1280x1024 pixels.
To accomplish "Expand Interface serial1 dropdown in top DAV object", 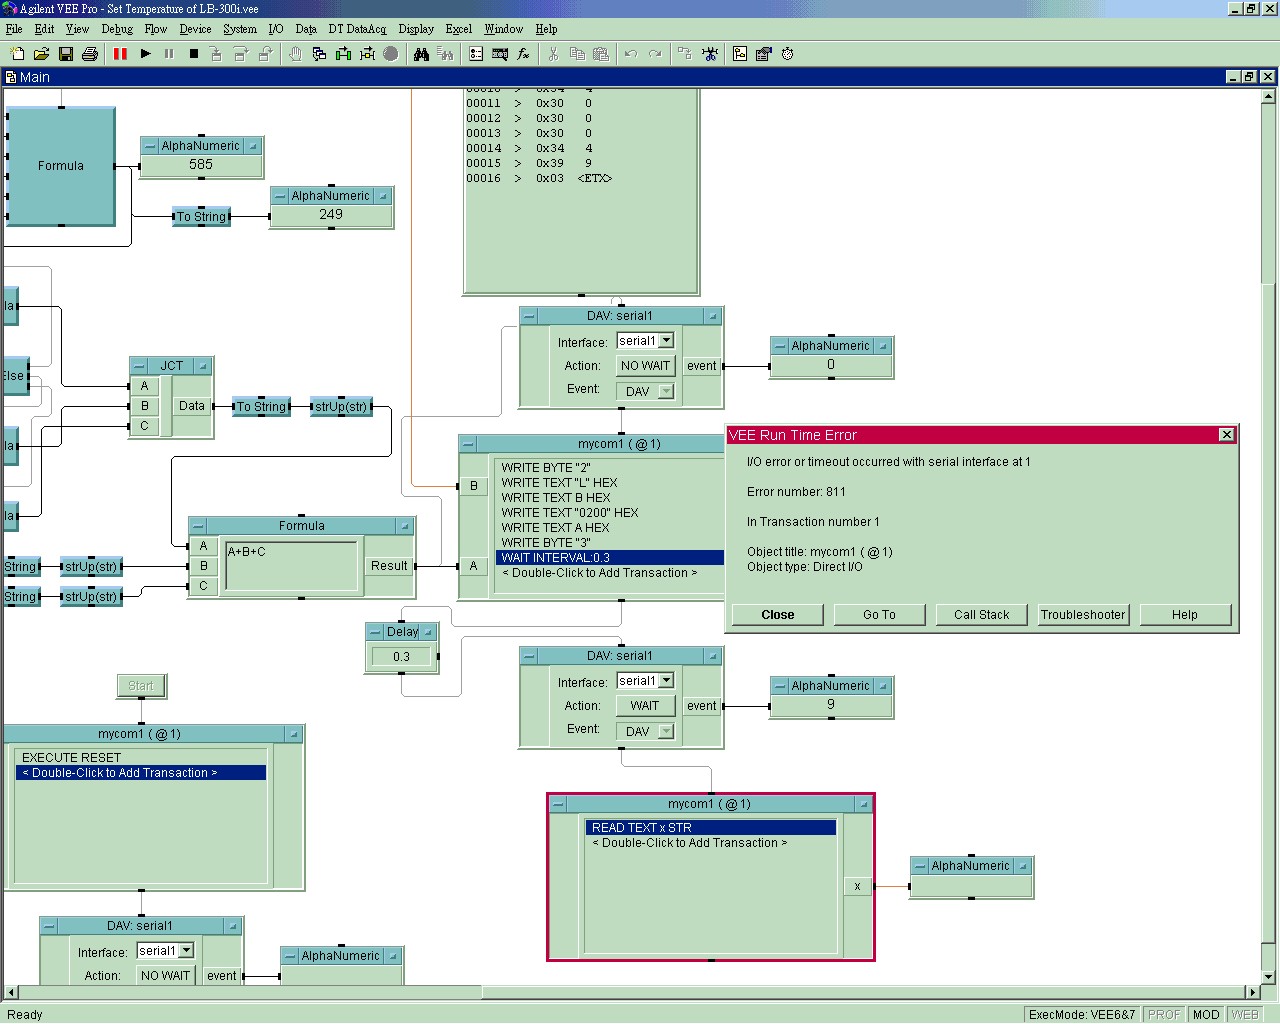I will [x=667, y=341].
